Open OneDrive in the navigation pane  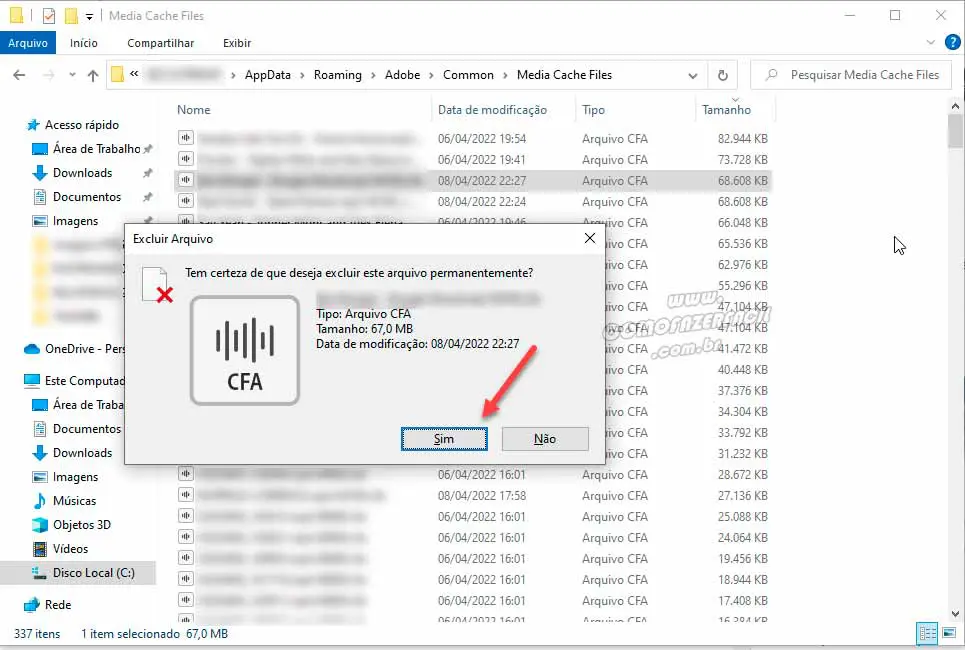(84, 349)
